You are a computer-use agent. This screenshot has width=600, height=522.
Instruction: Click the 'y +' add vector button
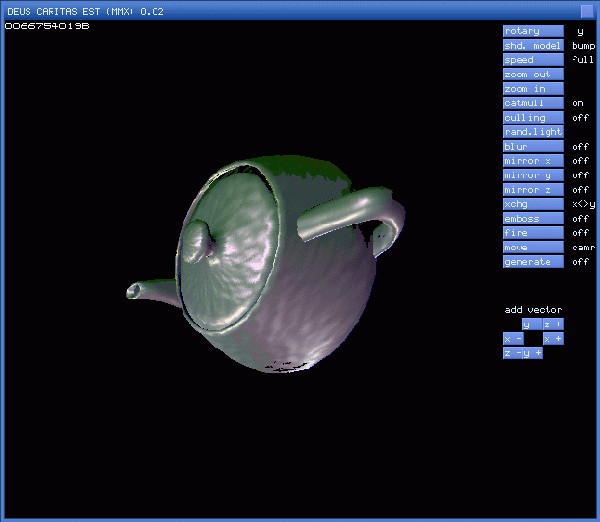[x=533, y=353]
